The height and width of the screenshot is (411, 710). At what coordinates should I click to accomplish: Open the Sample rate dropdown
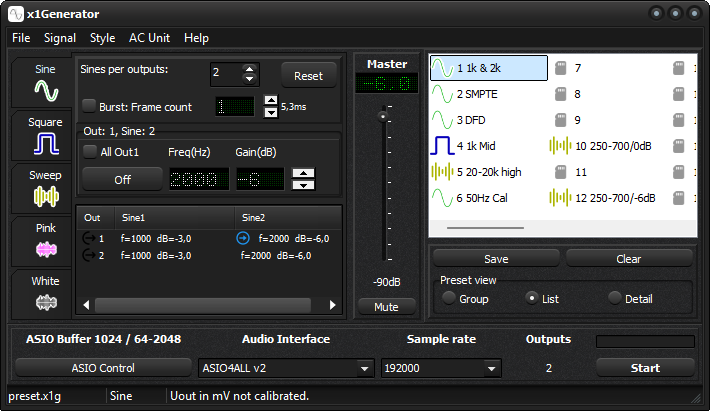[x=440, y=368]
